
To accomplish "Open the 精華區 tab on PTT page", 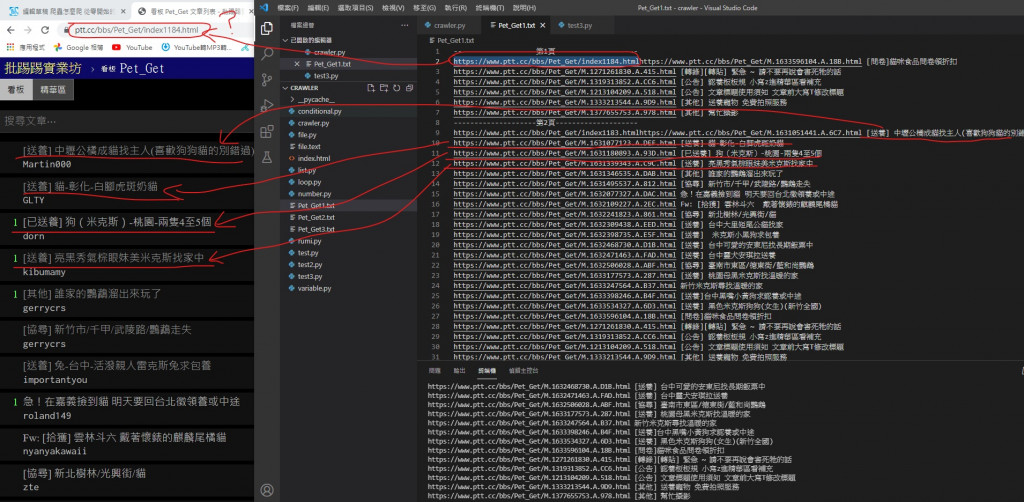I will [x=54, y=90].
